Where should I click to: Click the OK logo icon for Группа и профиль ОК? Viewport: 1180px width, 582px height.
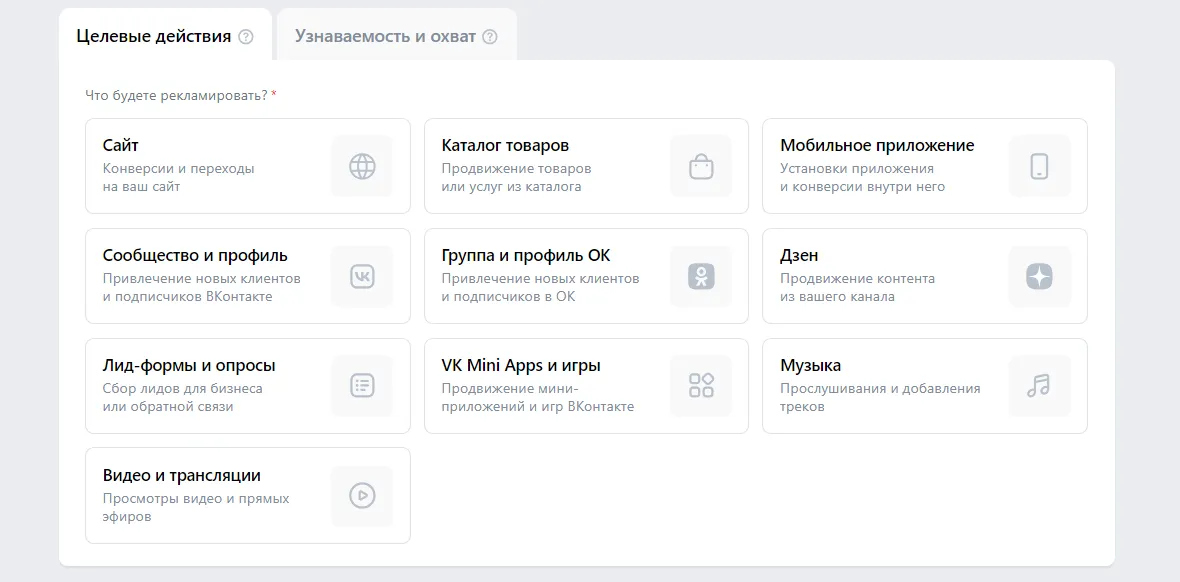pyautogui.click(x=701, y=276)
